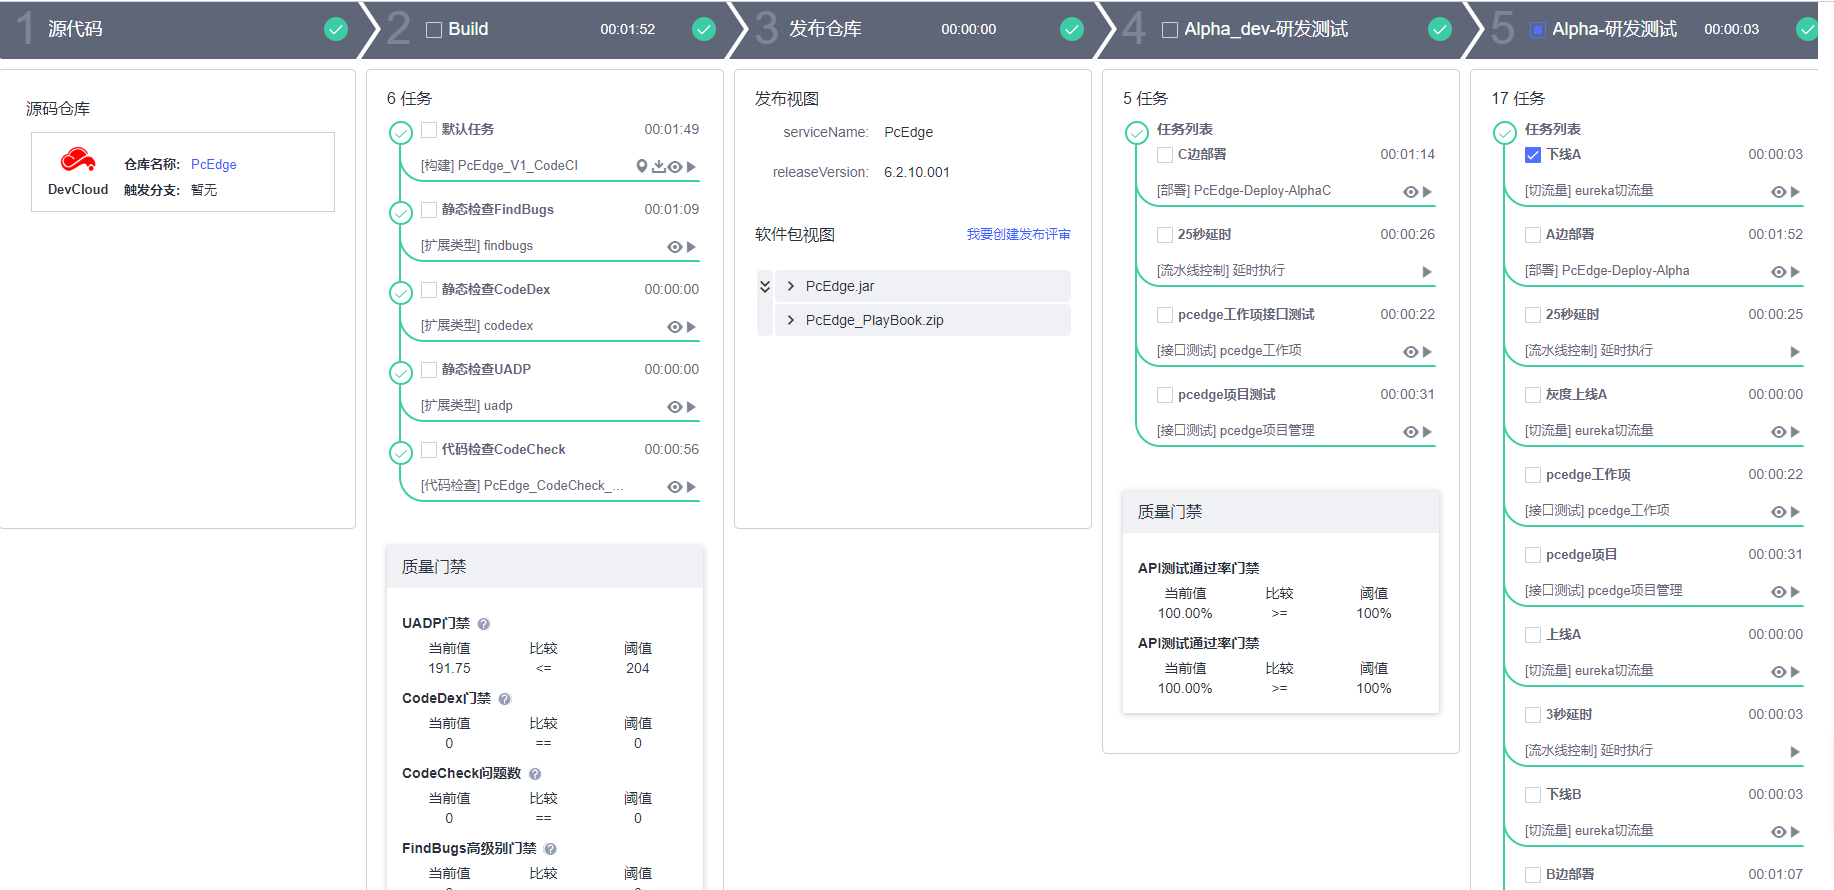Open the PcEdge repository name link
Screen dimensions: 1834x890
(214, 164)
